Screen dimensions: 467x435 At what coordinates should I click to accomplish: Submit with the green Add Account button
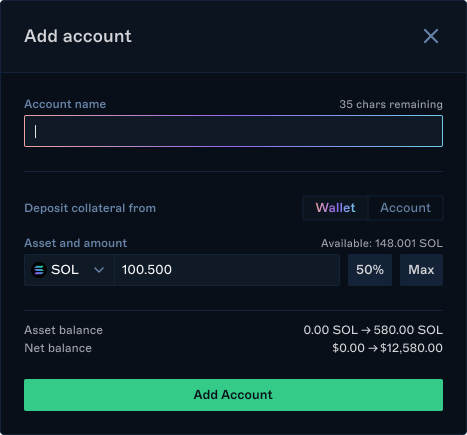[233, 395]
